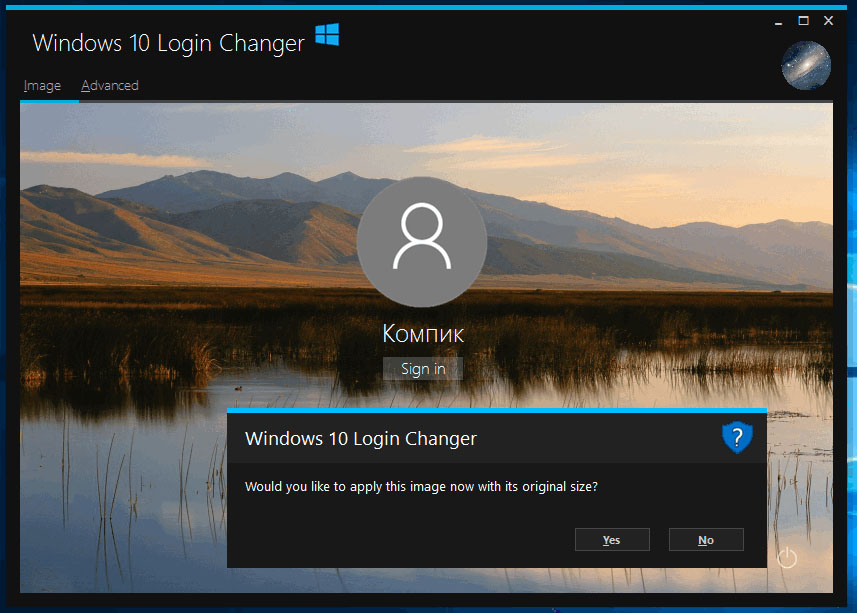857x613 pixels.
Task: Click Yes to apply the image
Action: tap(612, 540)
